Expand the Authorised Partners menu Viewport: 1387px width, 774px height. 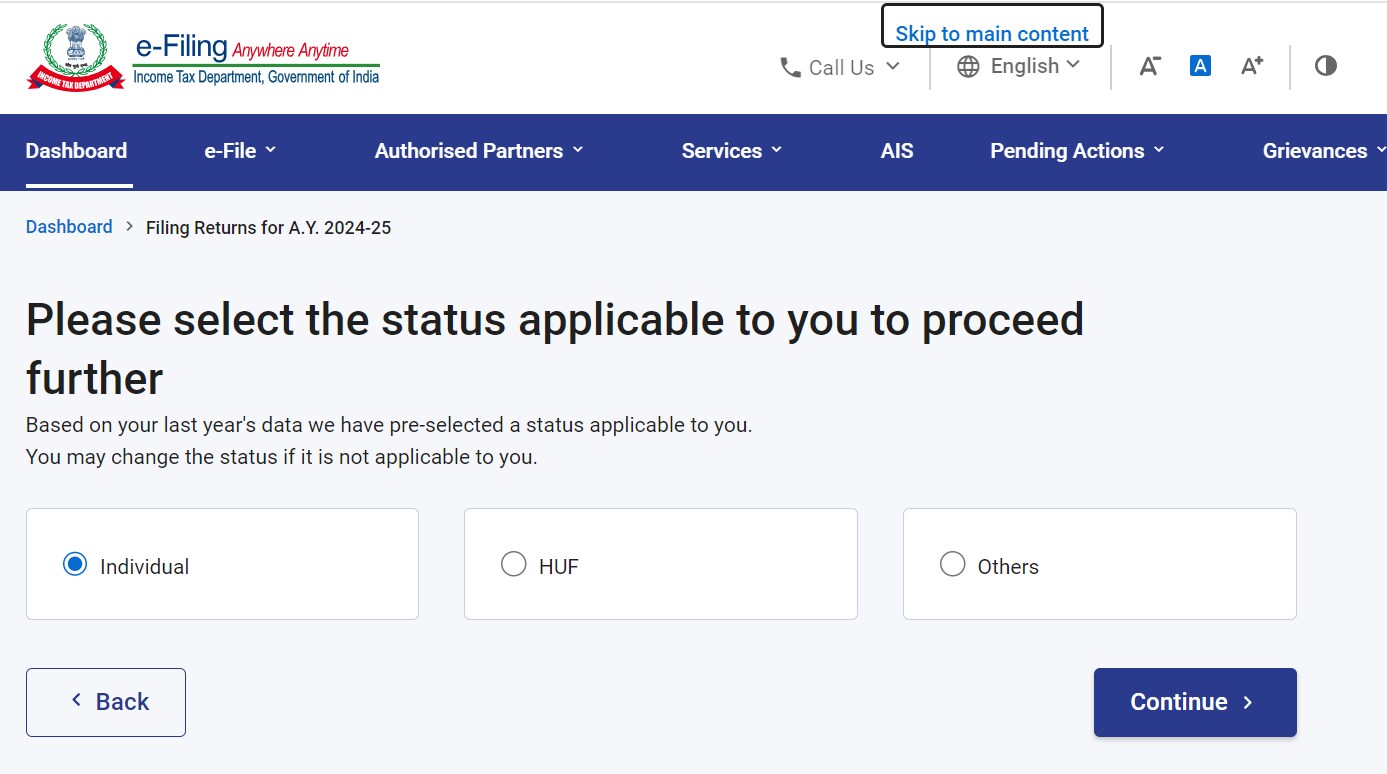point(479,151)
